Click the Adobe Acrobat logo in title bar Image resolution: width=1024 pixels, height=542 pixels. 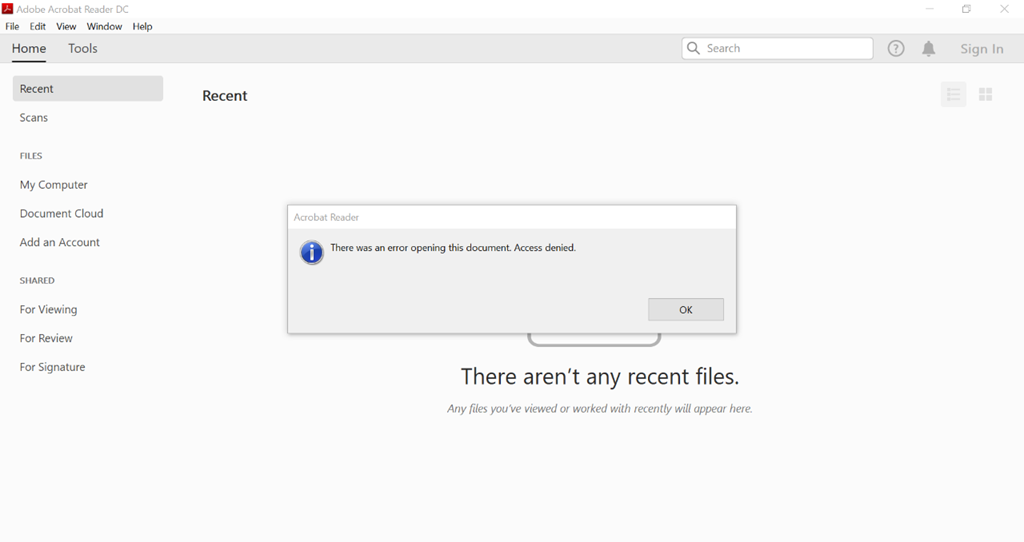(x=8, y=9)
